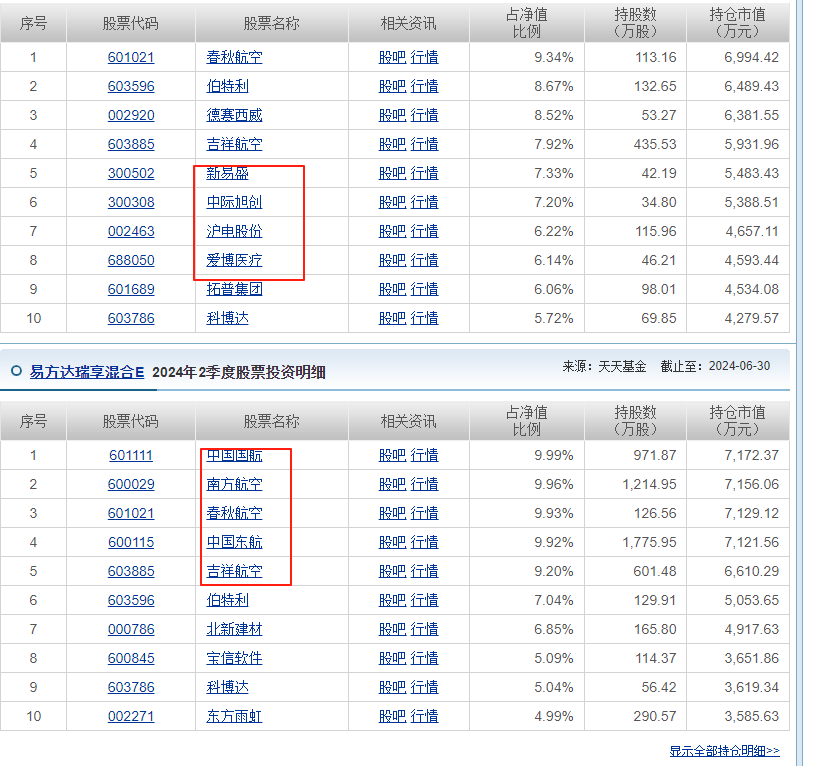The height and width of the screenshot is (766, 816).
Task: Open stock code 600115
Action: tap(131, 543)
